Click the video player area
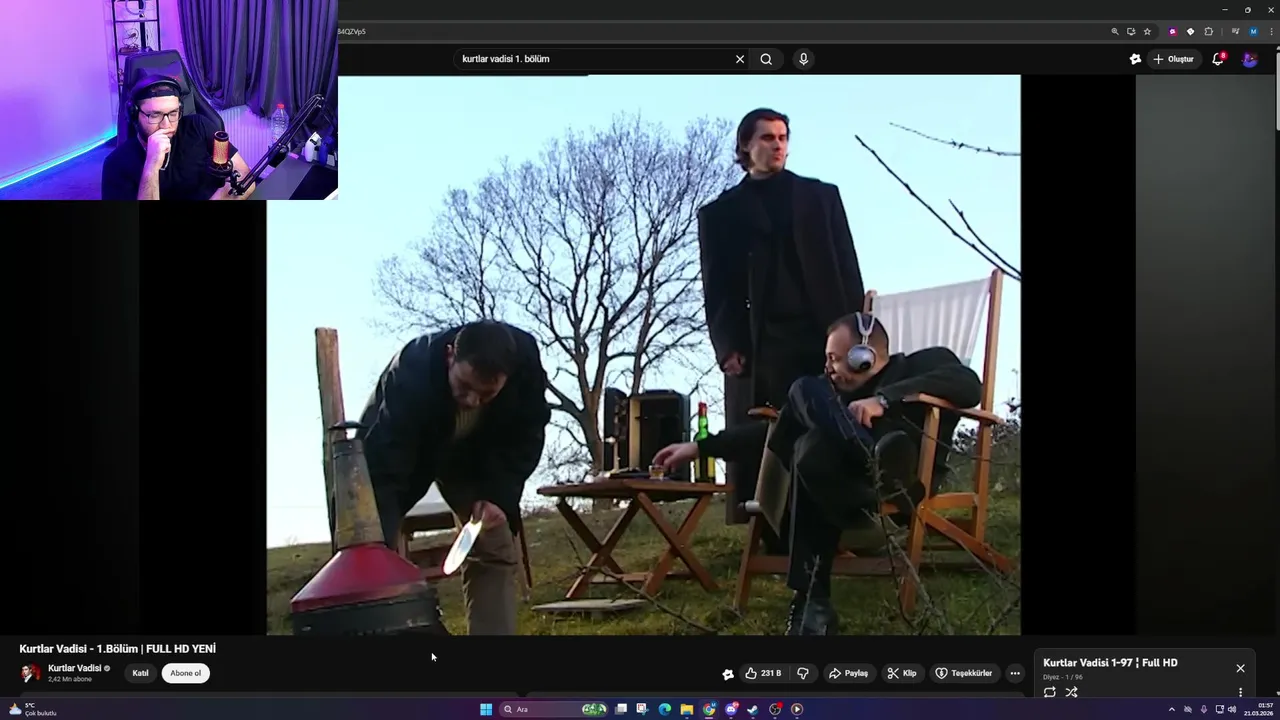Screen dimensions: 1280x720 click(643, 355)
